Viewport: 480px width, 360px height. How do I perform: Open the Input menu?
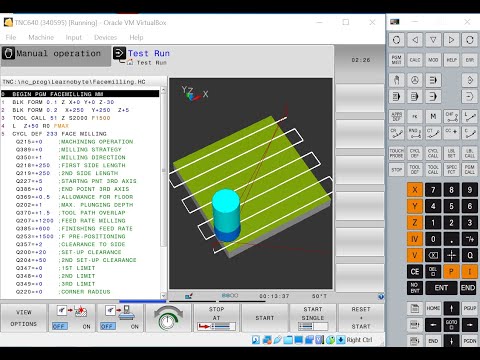[73, 37]
